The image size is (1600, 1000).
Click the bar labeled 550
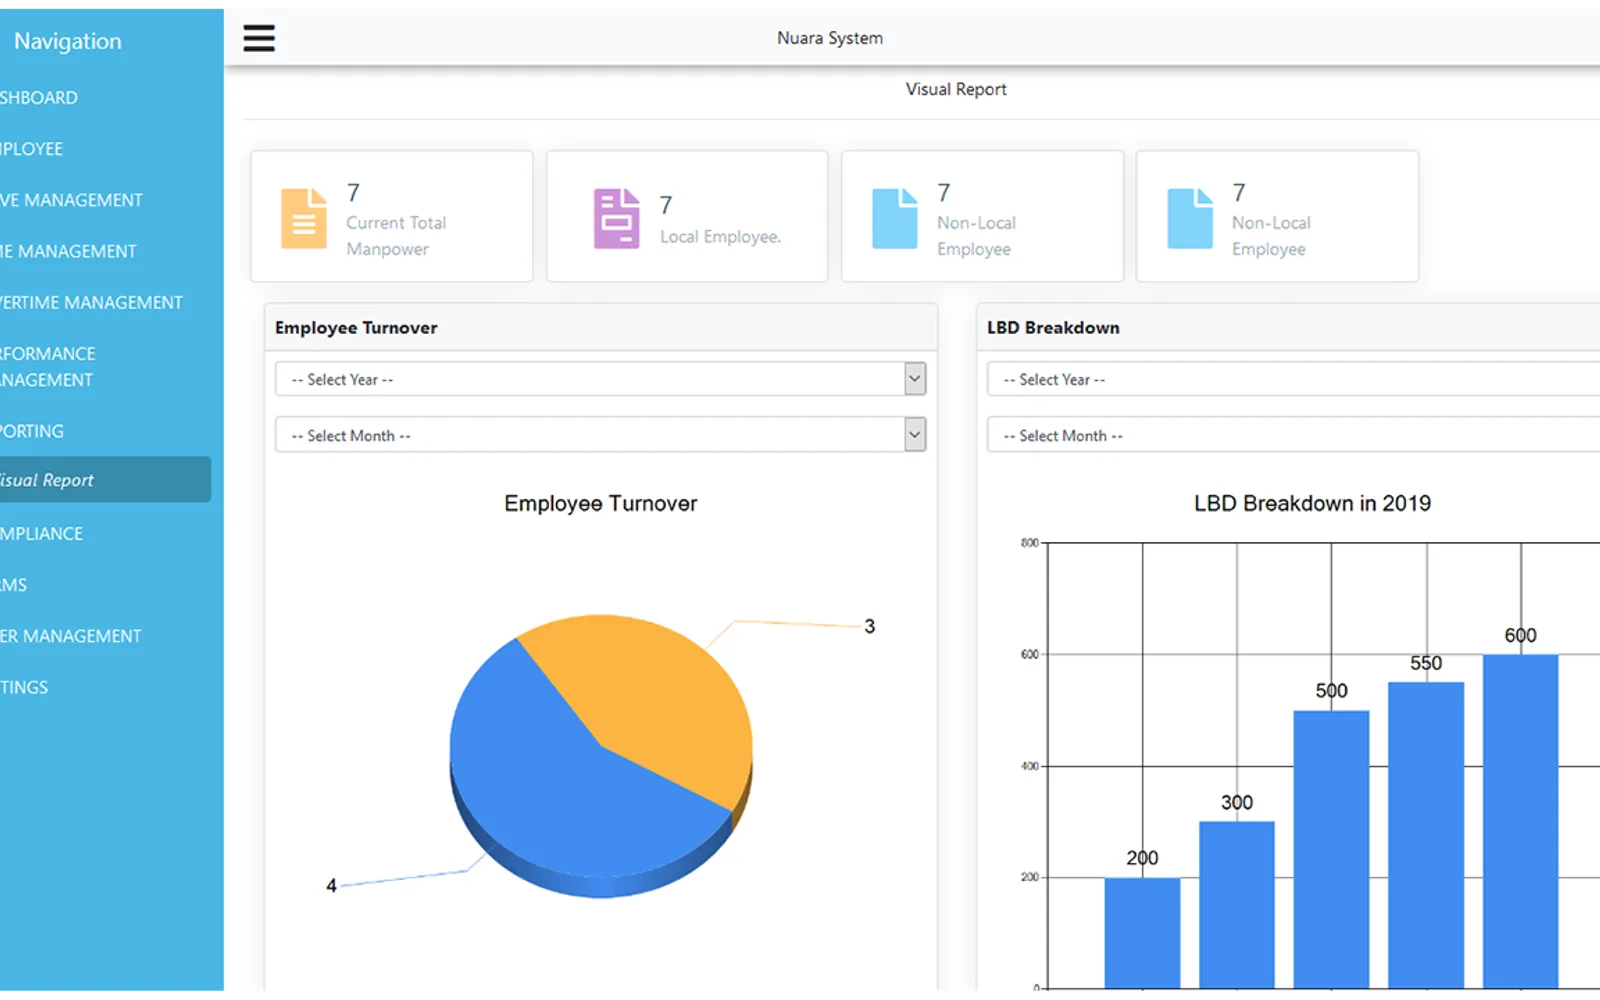coord(1426,836)
